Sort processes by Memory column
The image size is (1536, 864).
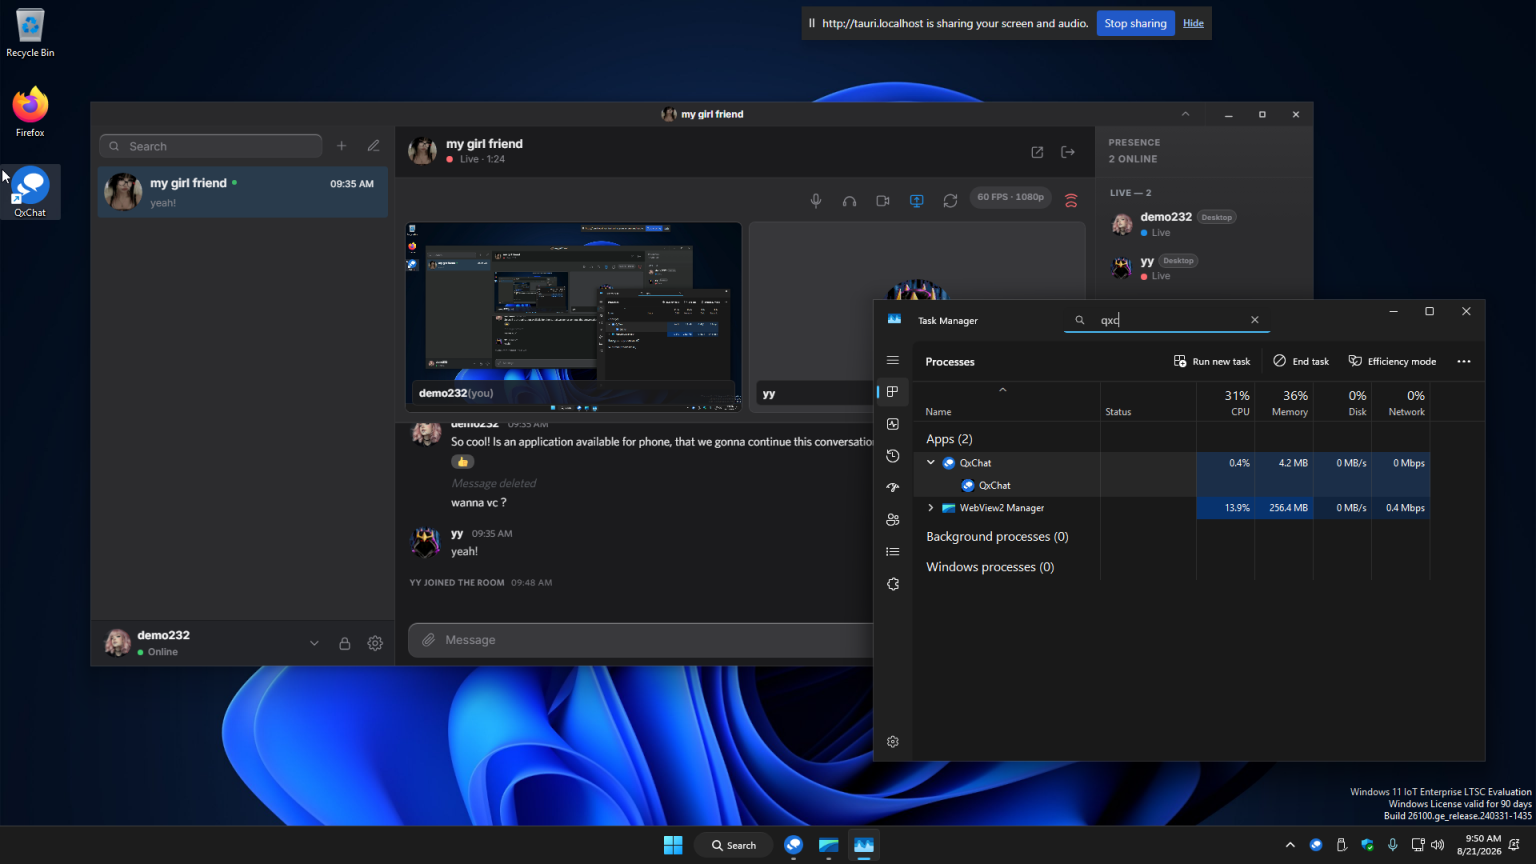click(1284, 403)
